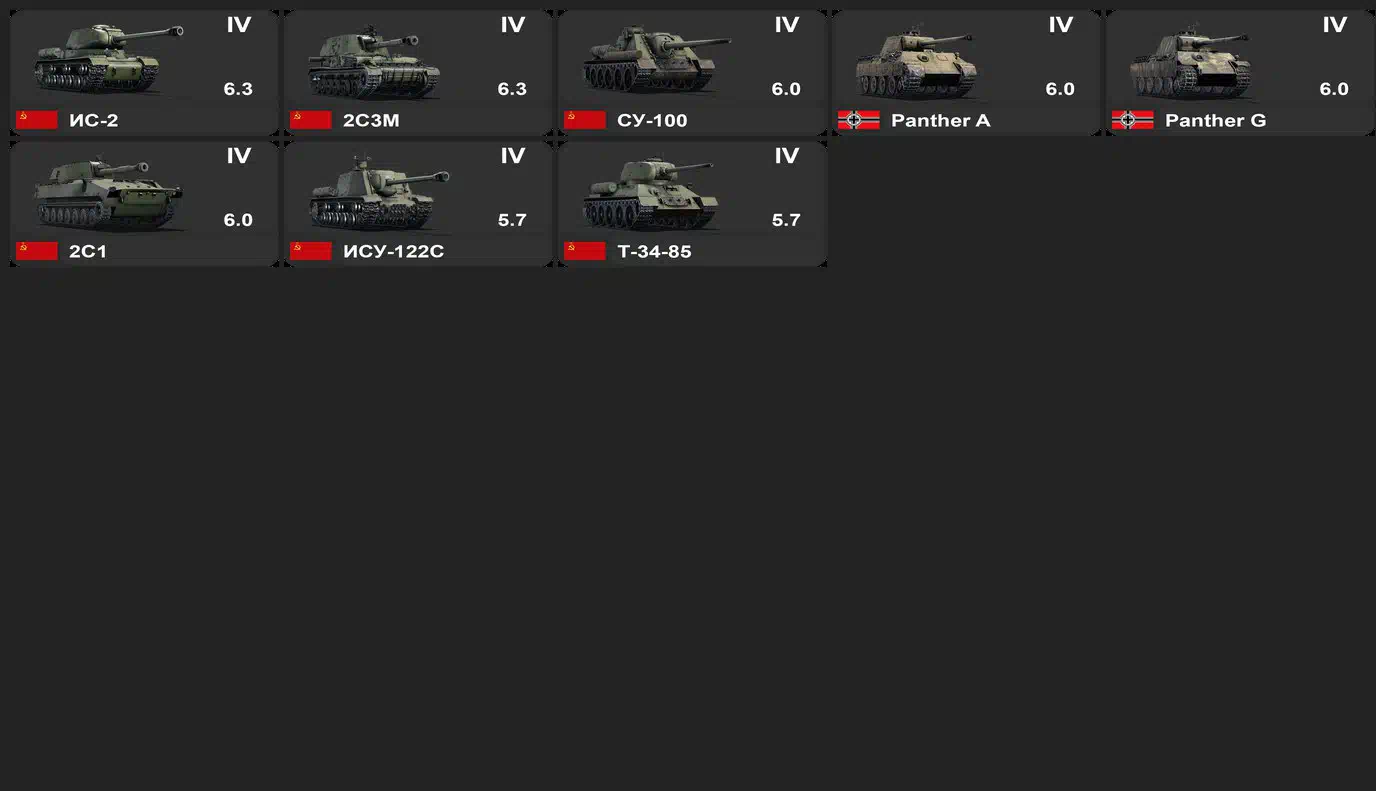Click the ИСУ-122С name label

pyautogui.click(x=393, y=251)
